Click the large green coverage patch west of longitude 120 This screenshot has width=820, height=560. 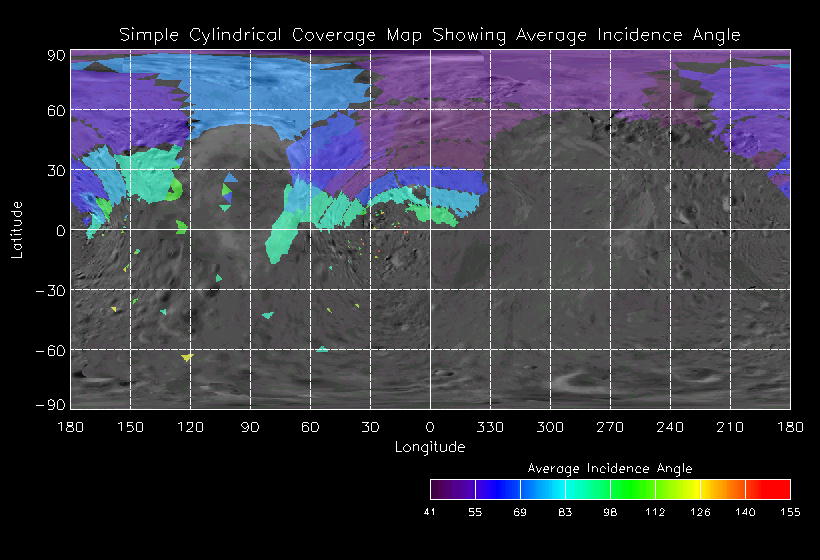click(149, 175)
